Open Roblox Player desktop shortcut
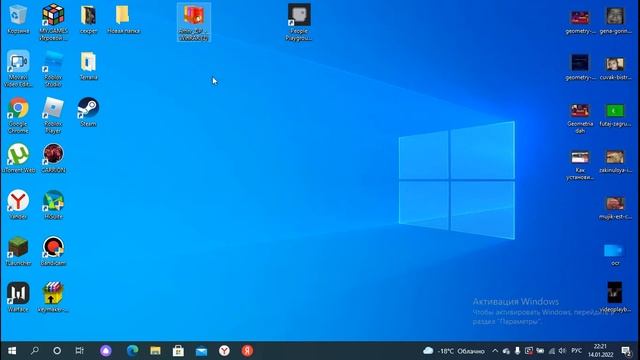The height and width of the screenshot is (360, 640). click(53, 115)
